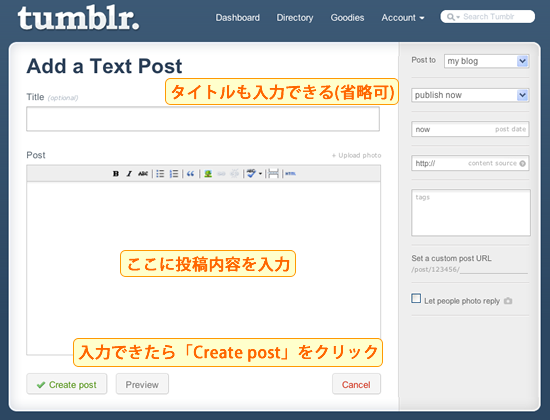This screenshot has width=550, height=420.
Task: Toggle the spellcheck ABC checkmark icon
Action: click(x=251, y=174)
